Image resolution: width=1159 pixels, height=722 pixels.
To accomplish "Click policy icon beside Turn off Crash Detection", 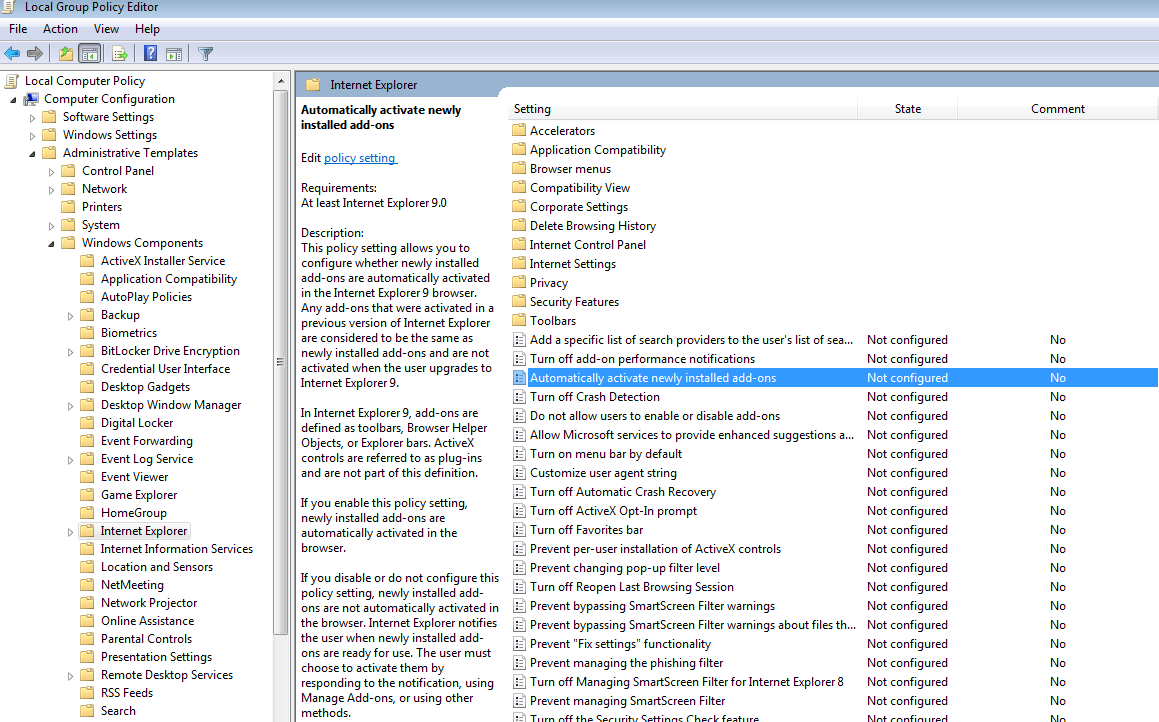I will click(519, 397).
